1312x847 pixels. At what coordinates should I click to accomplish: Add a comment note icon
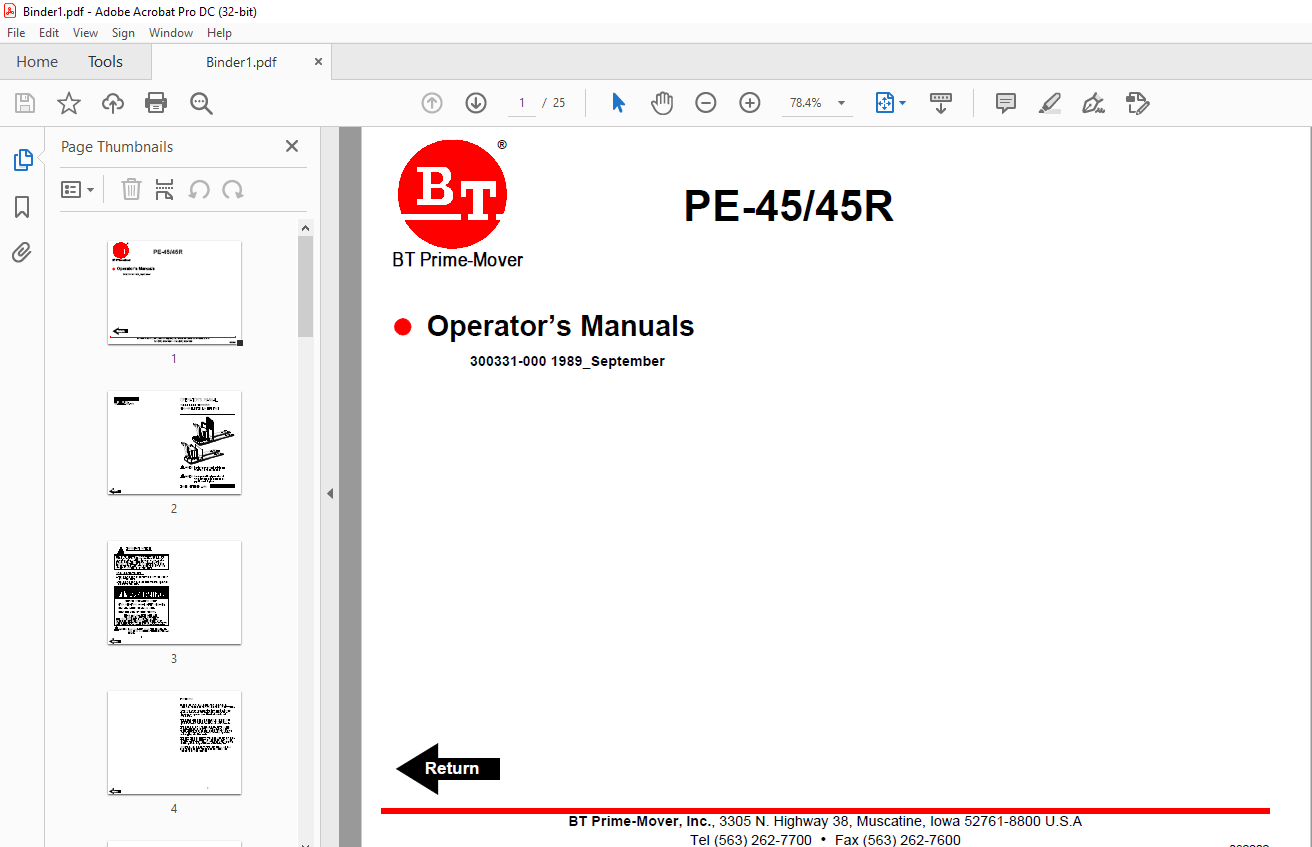[1006, 103]
